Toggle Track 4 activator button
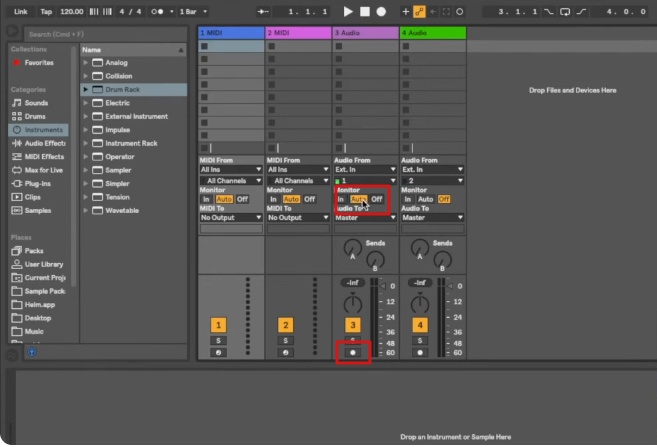Viewport: 657px width, 447px height. pyautogui.click(x=420, y=325)
